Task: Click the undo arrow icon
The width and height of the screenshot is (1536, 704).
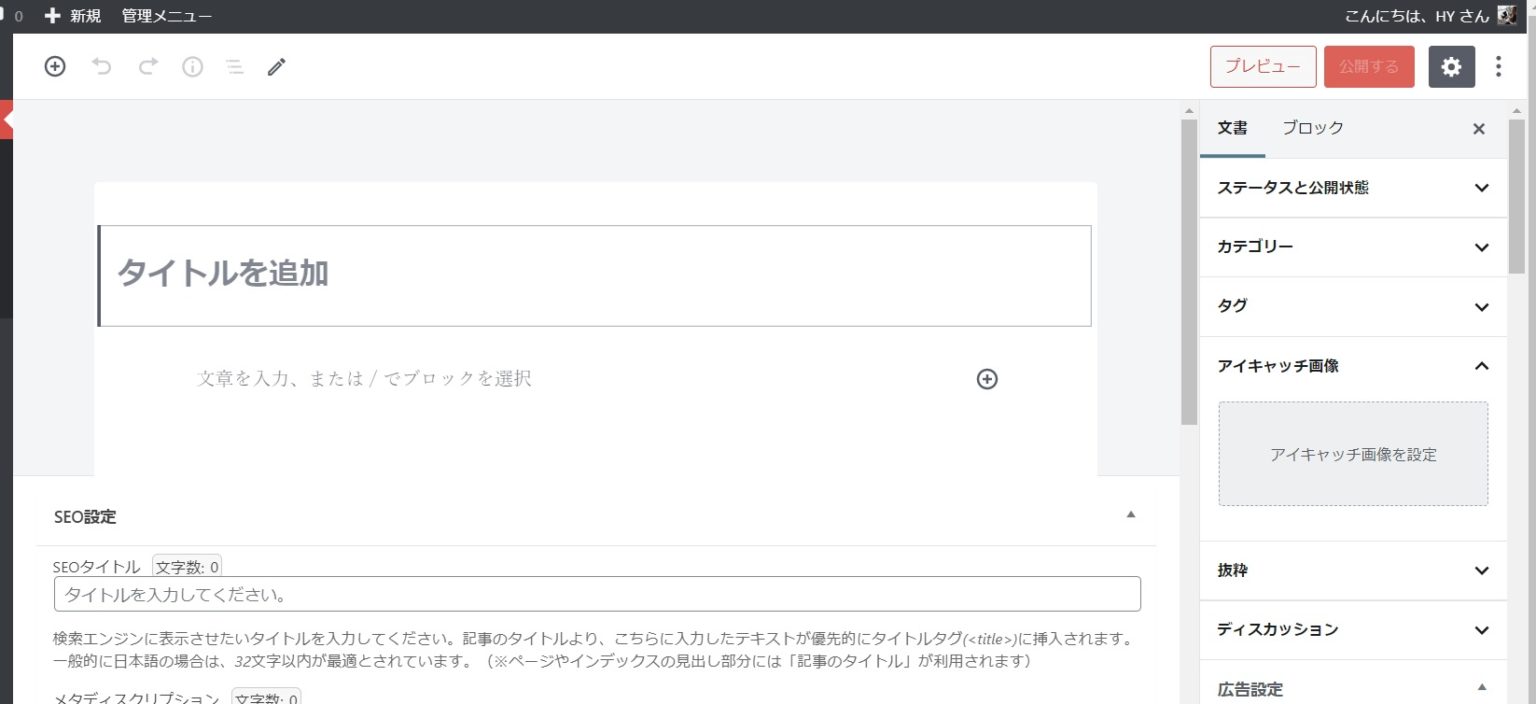Action: coord(101,67)
